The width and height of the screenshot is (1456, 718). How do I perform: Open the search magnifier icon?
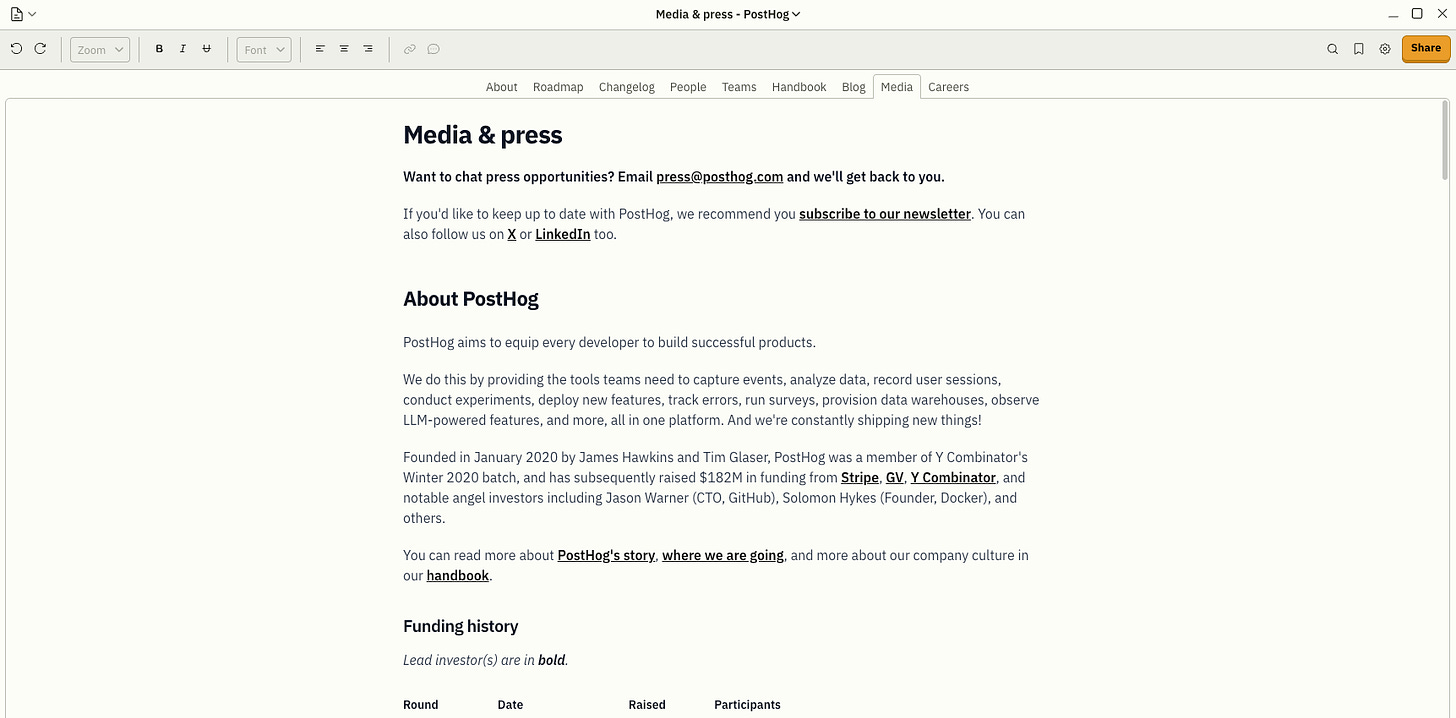pyautogui.click(x=1332, y=49)
